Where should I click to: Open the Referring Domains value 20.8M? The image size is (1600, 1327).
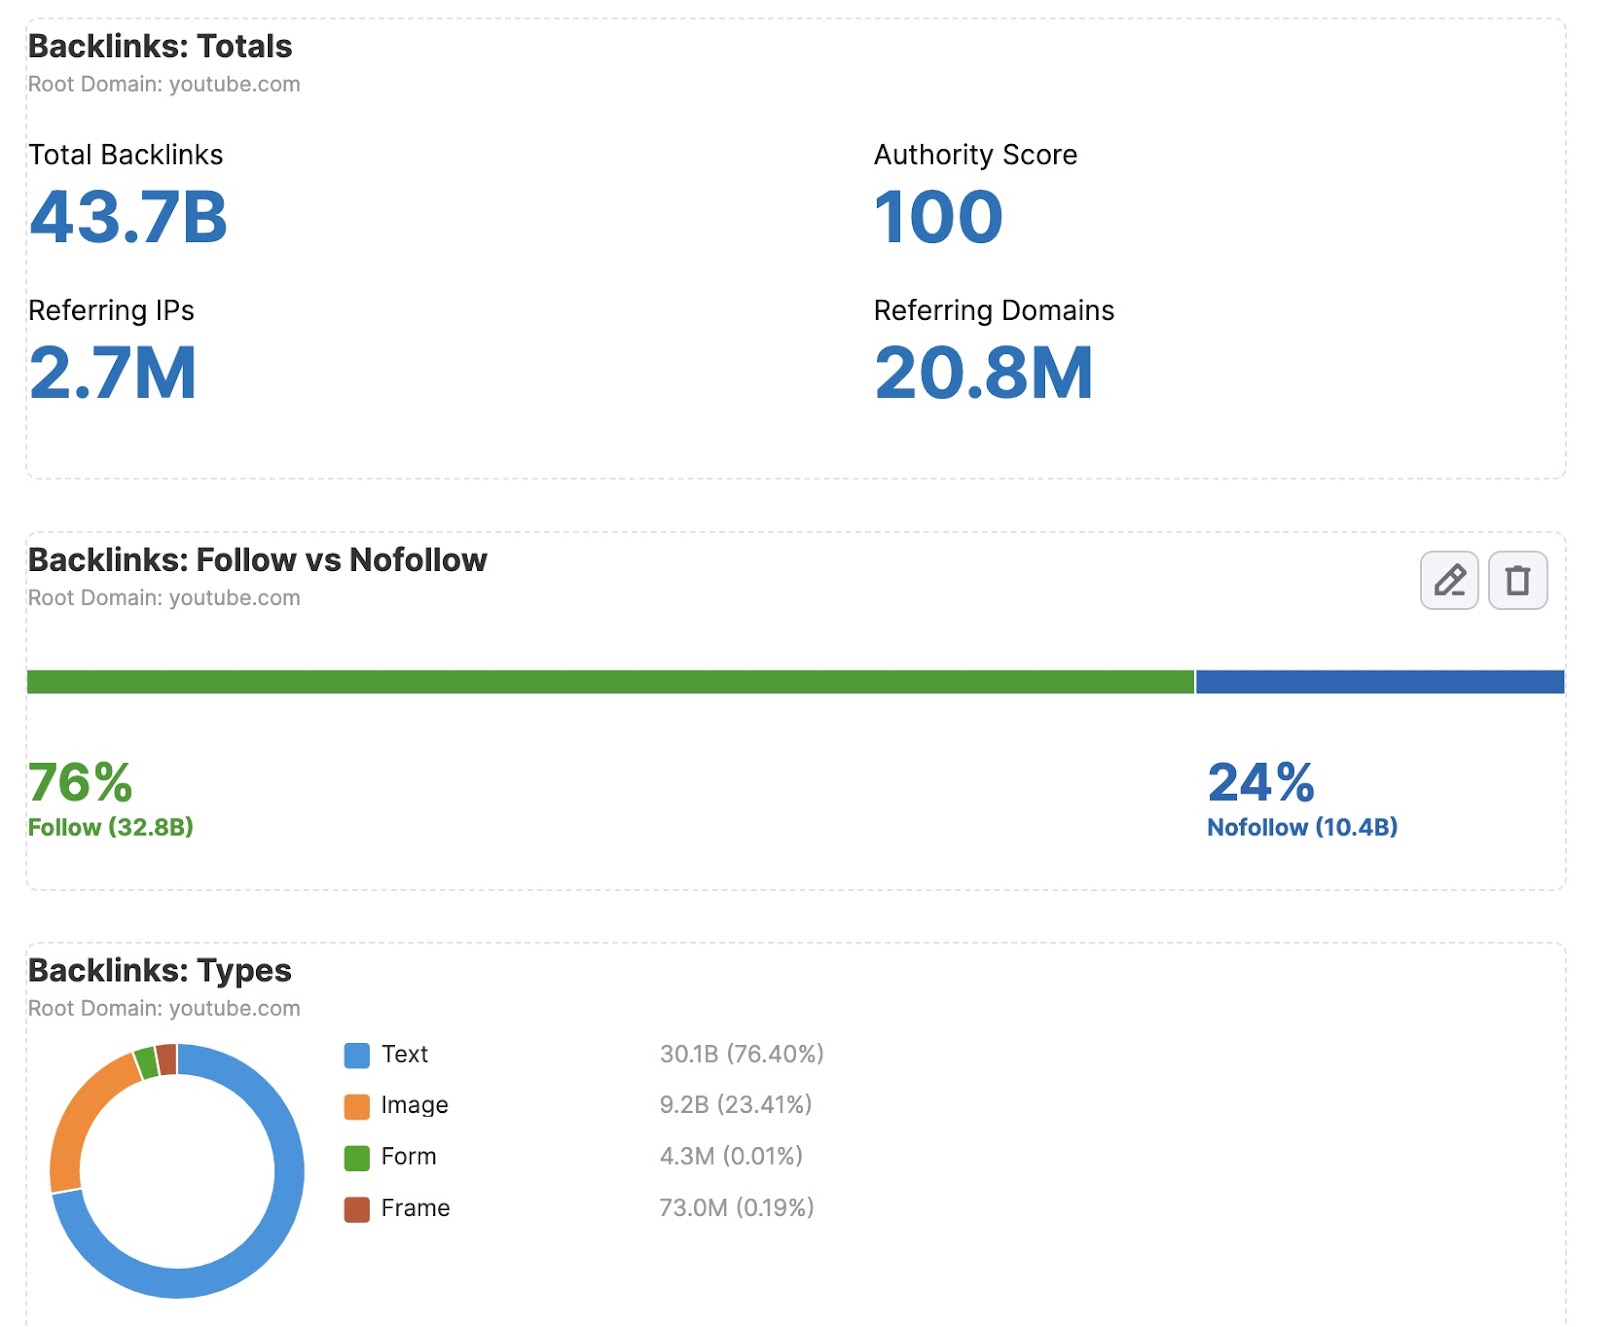click(x=984, y=375)
